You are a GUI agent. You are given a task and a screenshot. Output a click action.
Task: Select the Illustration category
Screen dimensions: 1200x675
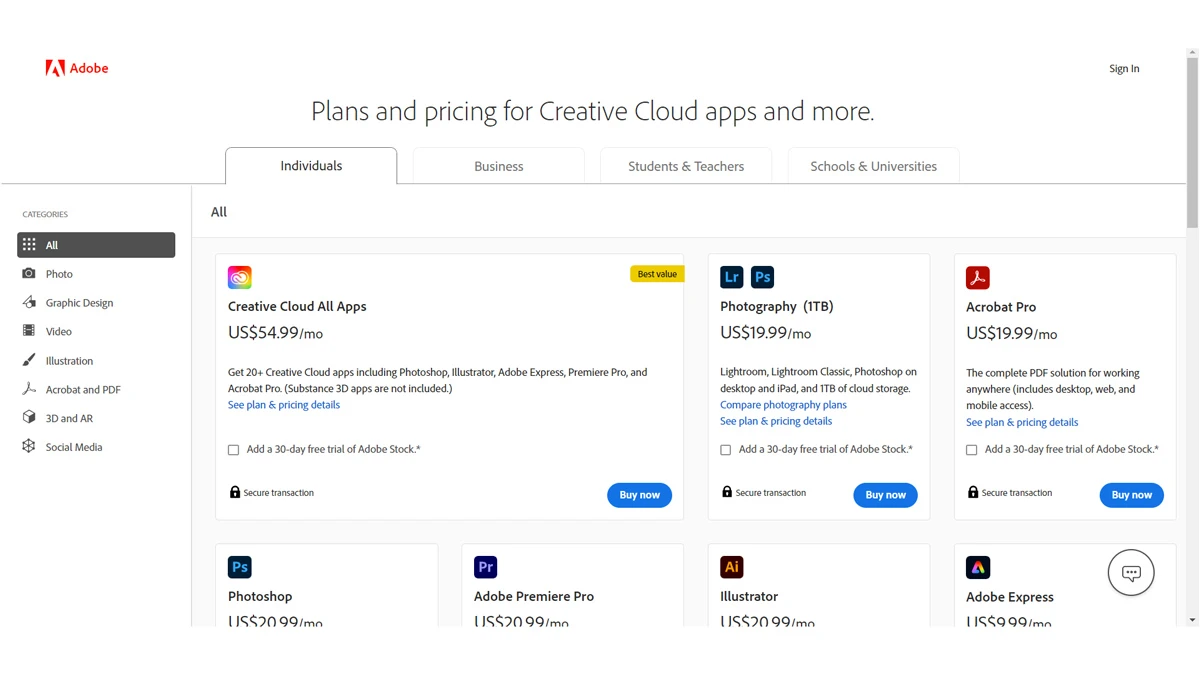click(x=96, y=360)
